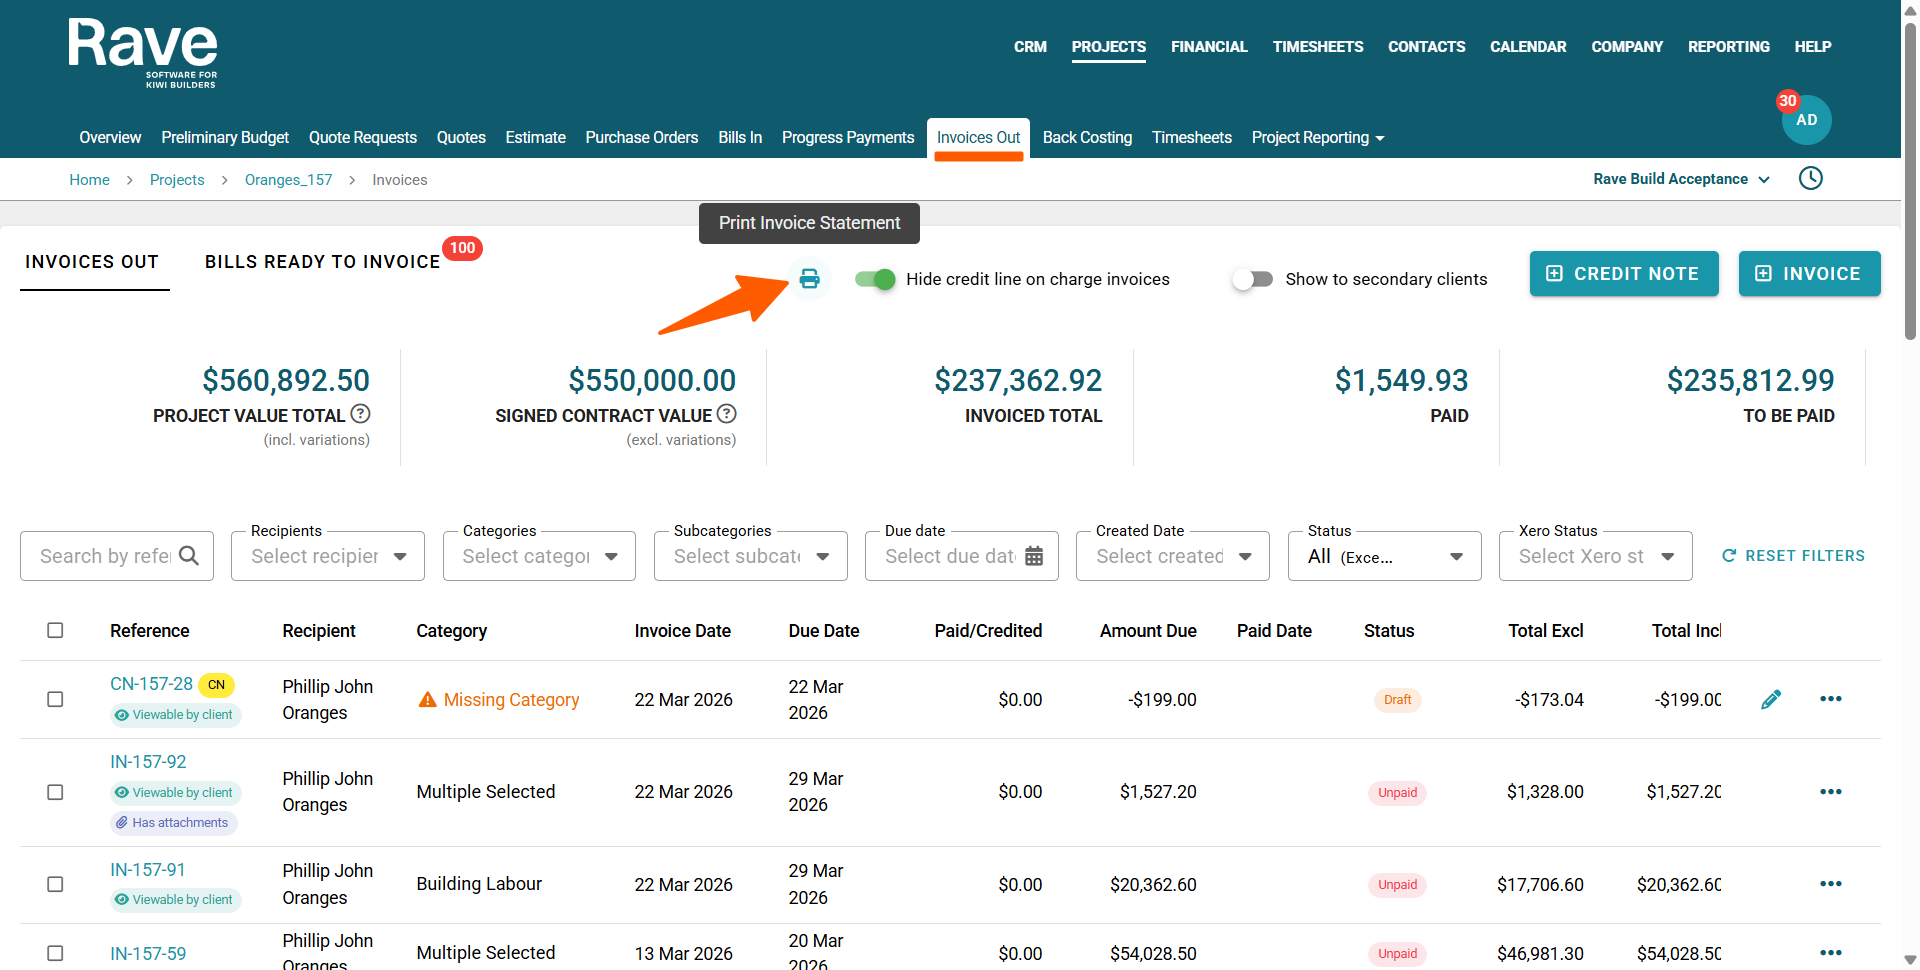Click the vertical page scrollbar

[1910, 180]
